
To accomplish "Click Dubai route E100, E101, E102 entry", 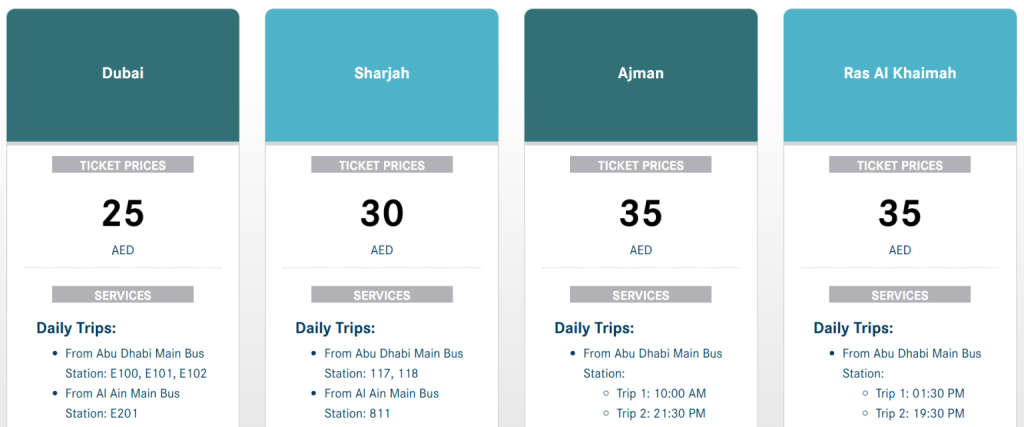I will point(136,364).
